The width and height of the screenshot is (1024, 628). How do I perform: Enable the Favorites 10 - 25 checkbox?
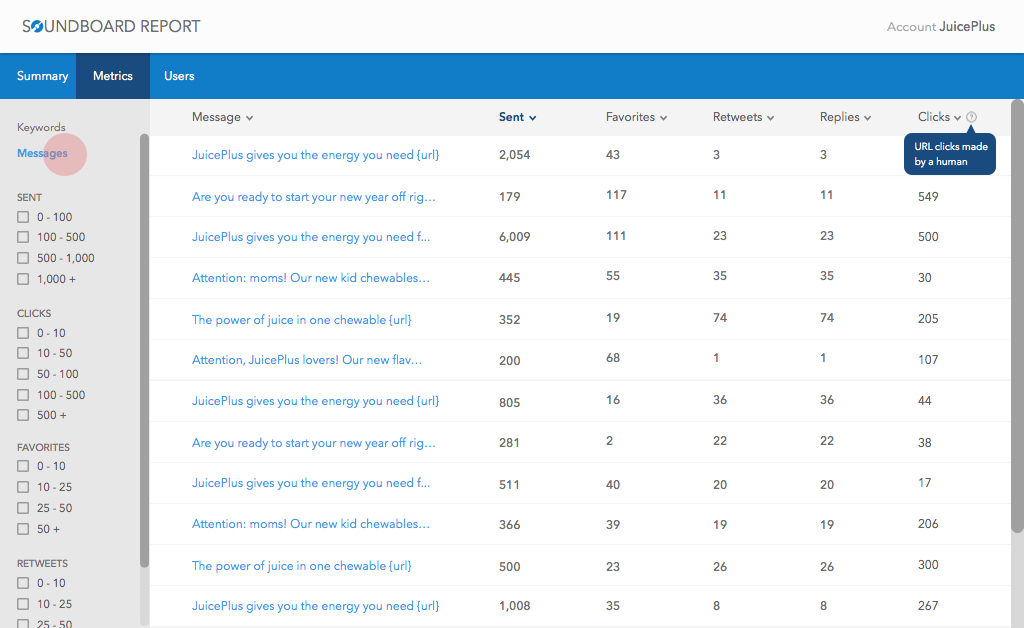(x=24, y=487)
